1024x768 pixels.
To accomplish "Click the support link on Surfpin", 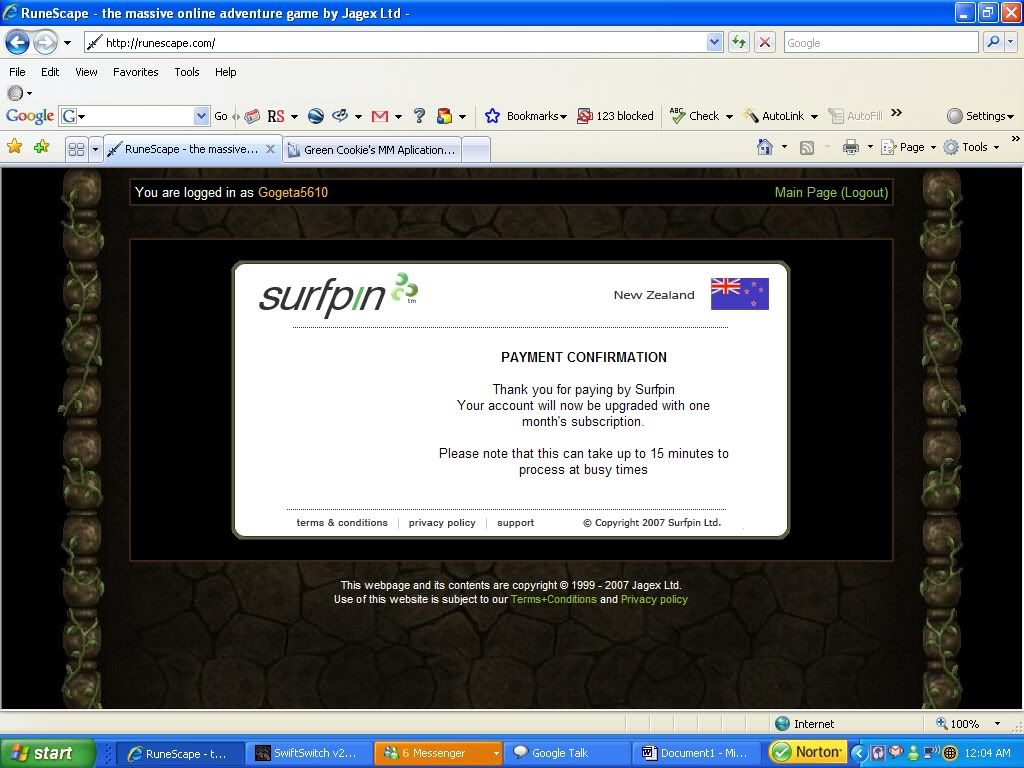I will pyautogui.click(x=515, y=522).
